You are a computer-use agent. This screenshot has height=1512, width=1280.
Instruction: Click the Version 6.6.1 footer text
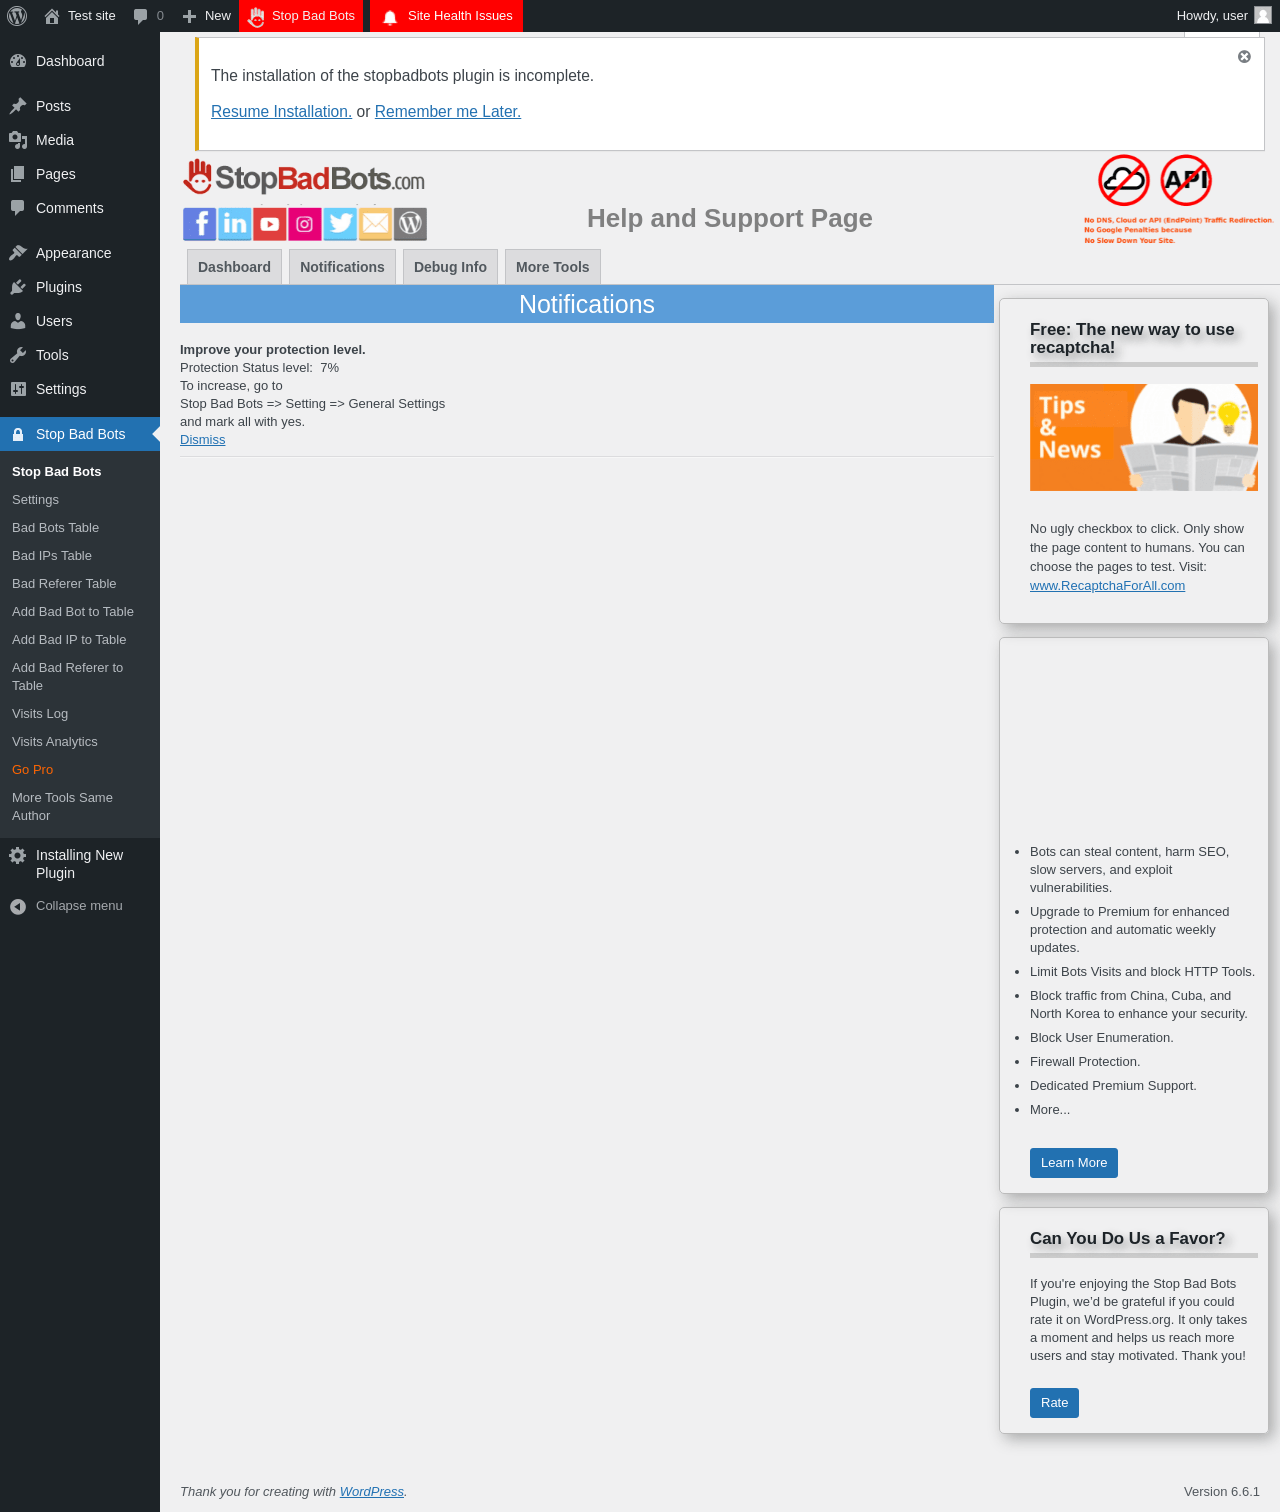(1222, 1492)
